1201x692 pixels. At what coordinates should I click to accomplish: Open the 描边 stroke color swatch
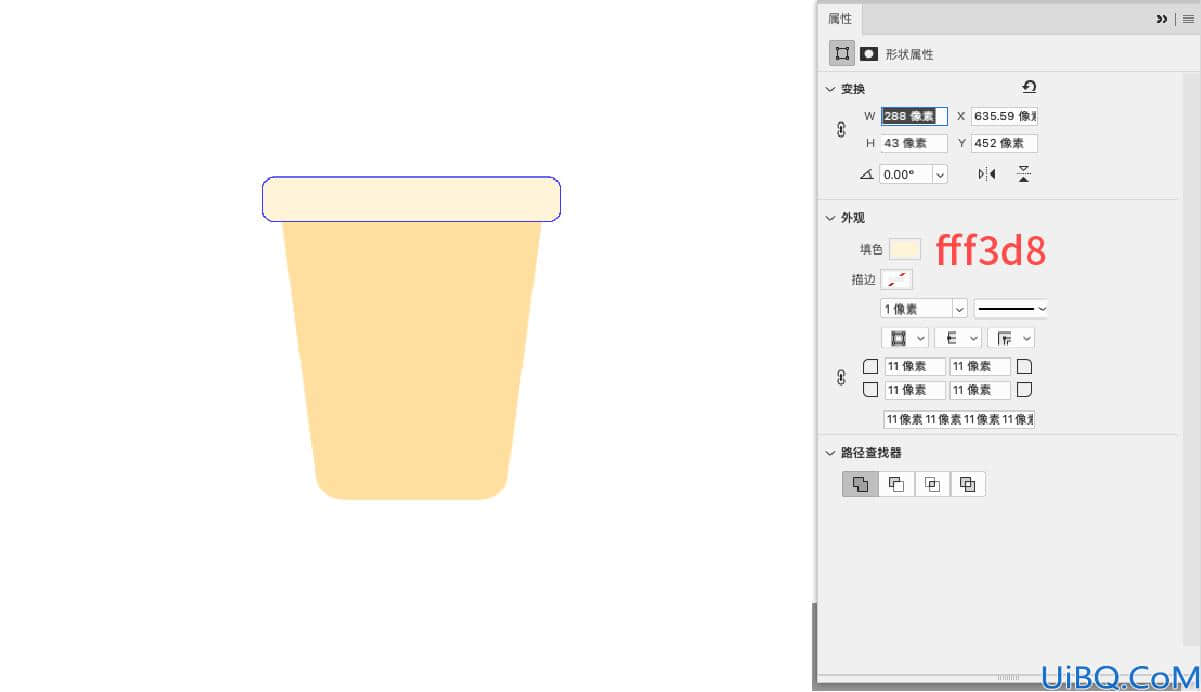tap(897, 280)
